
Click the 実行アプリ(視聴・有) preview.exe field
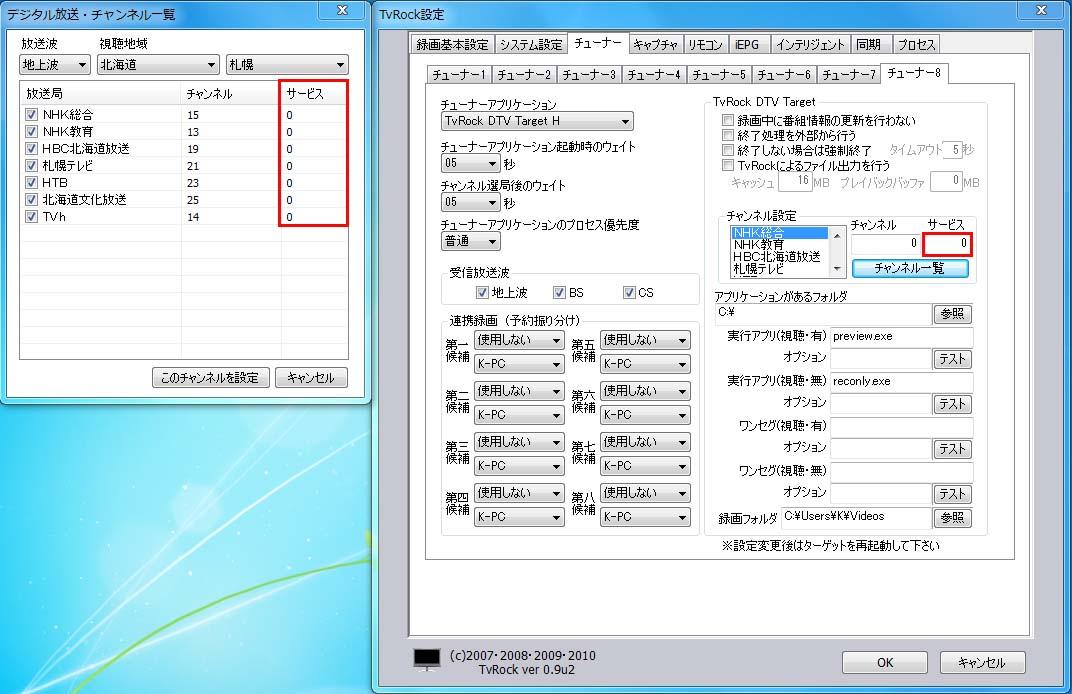(x=901, y=337)
